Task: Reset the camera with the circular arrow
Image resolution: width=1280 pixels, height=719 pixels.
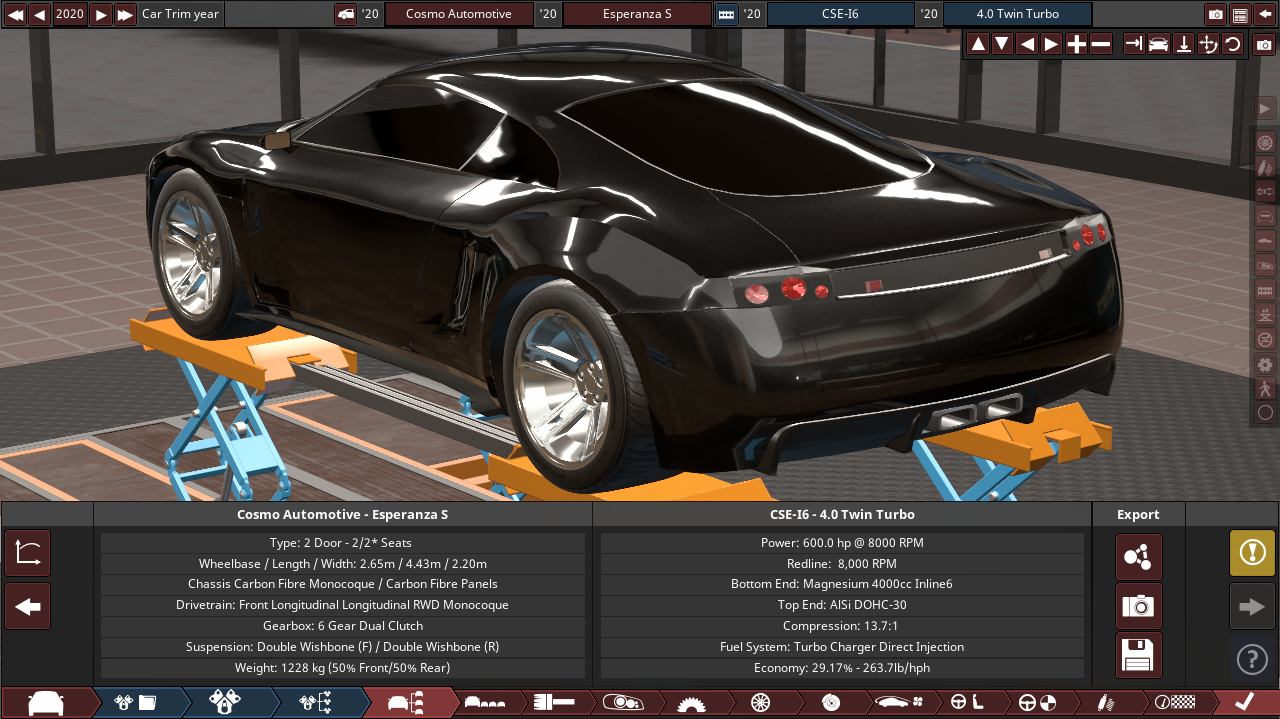Action: coord(1232,44)
